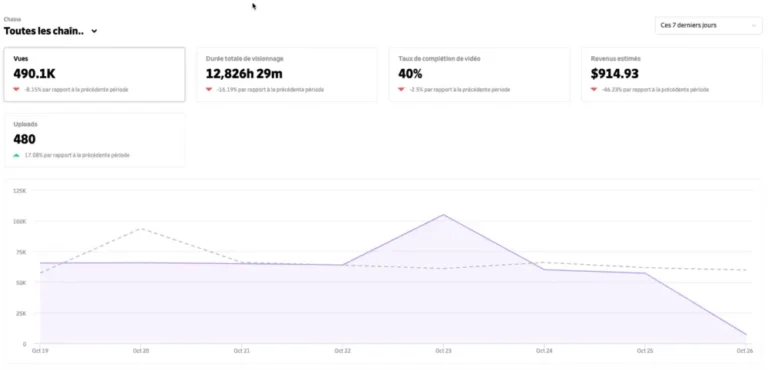The height and width of the screenshot is (370, 768).
Task: Click the 50K y-axis label
Action: [21, 283]
